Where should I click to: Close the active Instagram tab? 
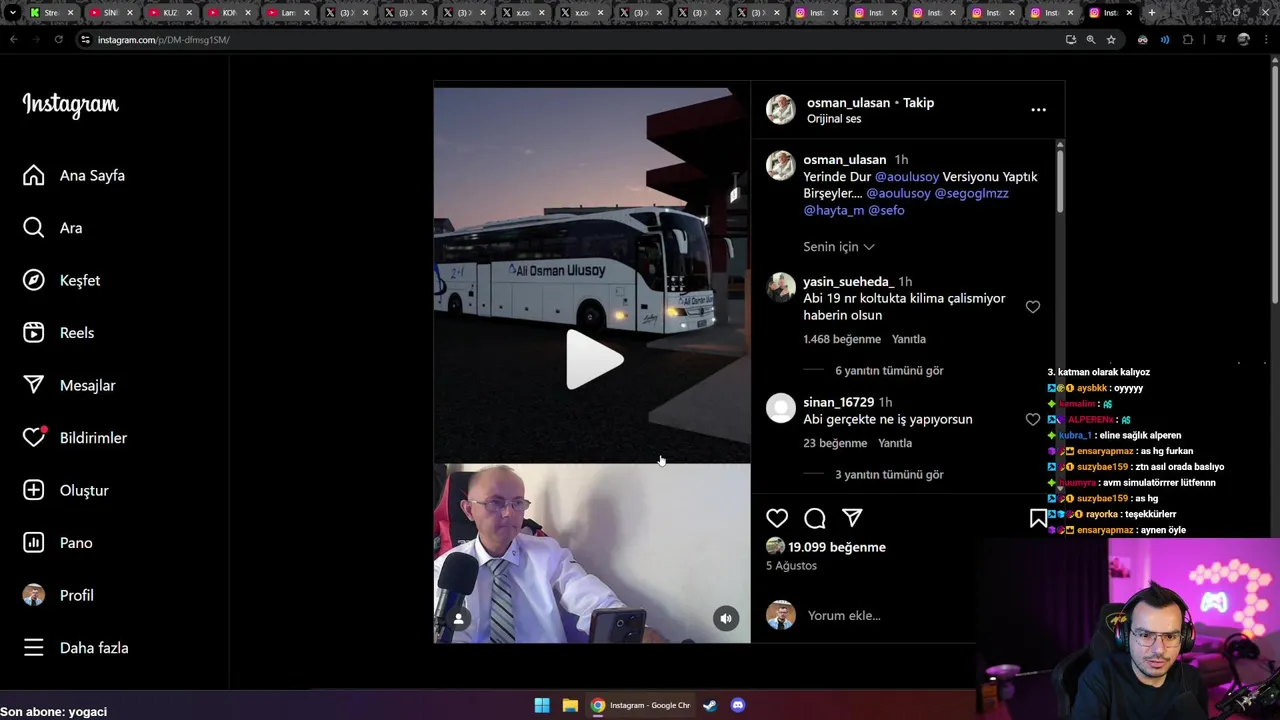tap(1129, 13)
